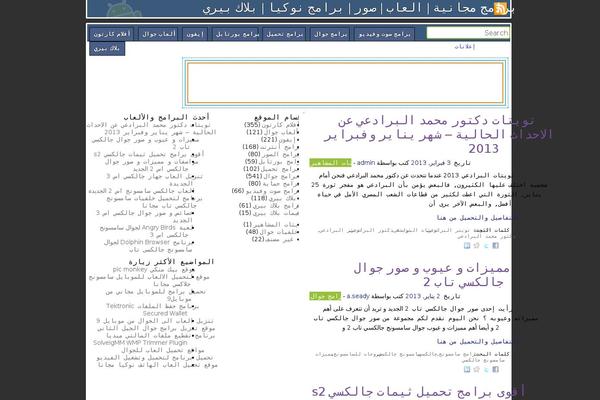This screenshot has height=400, width=600.
Task: Open the بلاك بيري tab in the second navigation row
Action: coord(107,49)
